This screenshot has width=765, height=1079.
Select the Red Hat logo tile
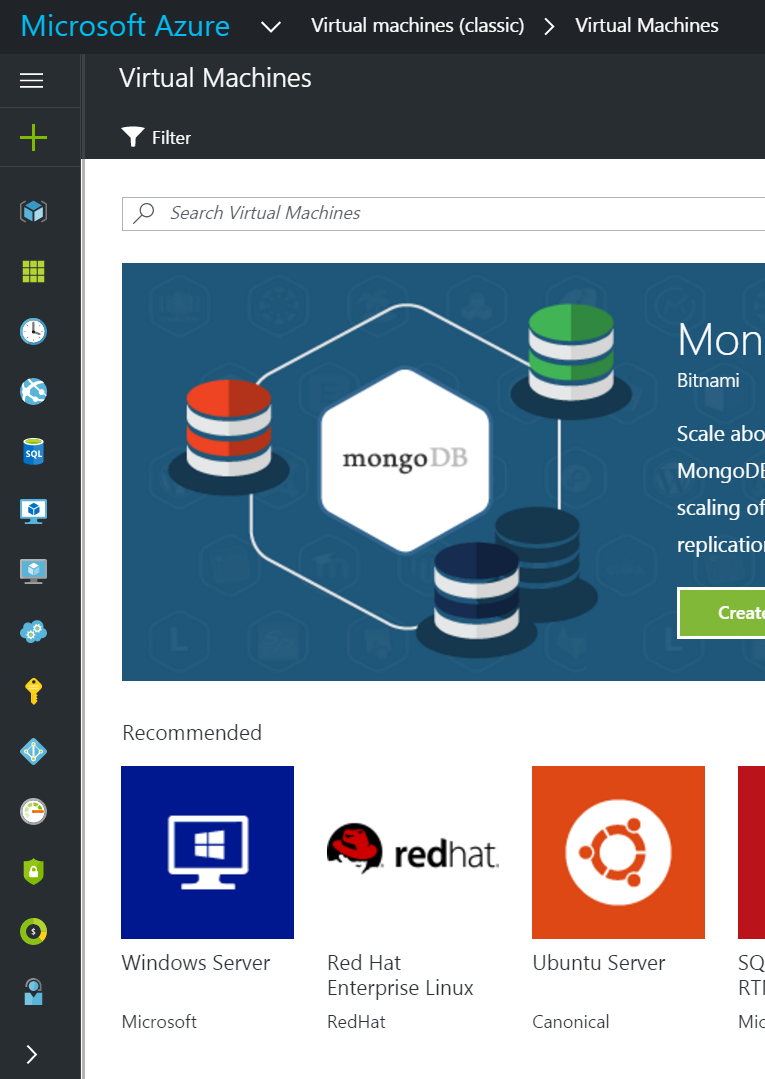[413, 852]
